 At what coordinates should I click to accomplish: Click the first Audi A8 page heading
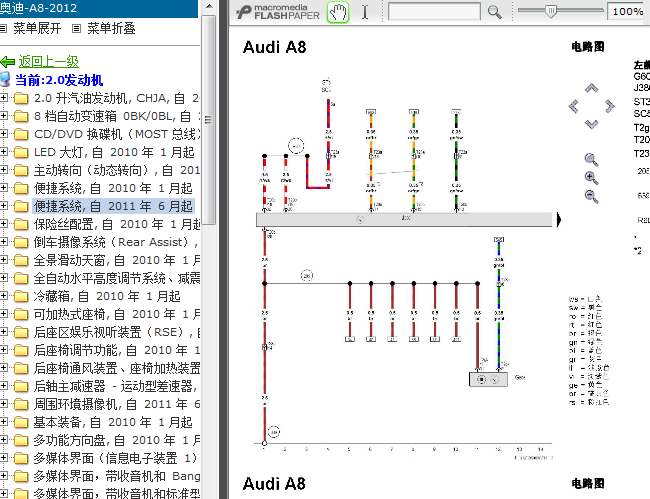(274, 47)
